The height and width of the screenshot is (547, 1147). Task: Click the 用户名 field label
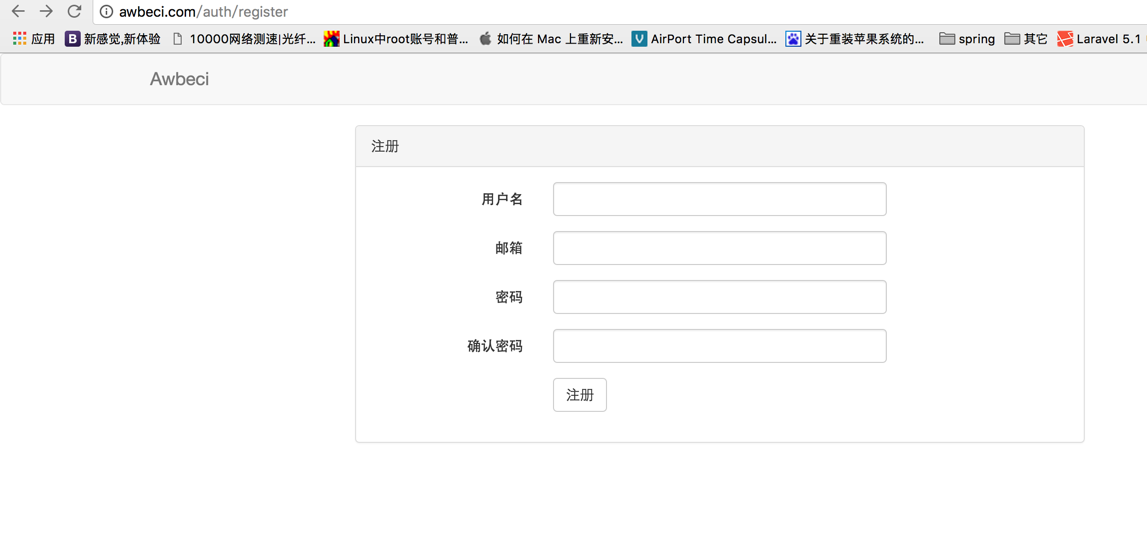coord(502,199)
